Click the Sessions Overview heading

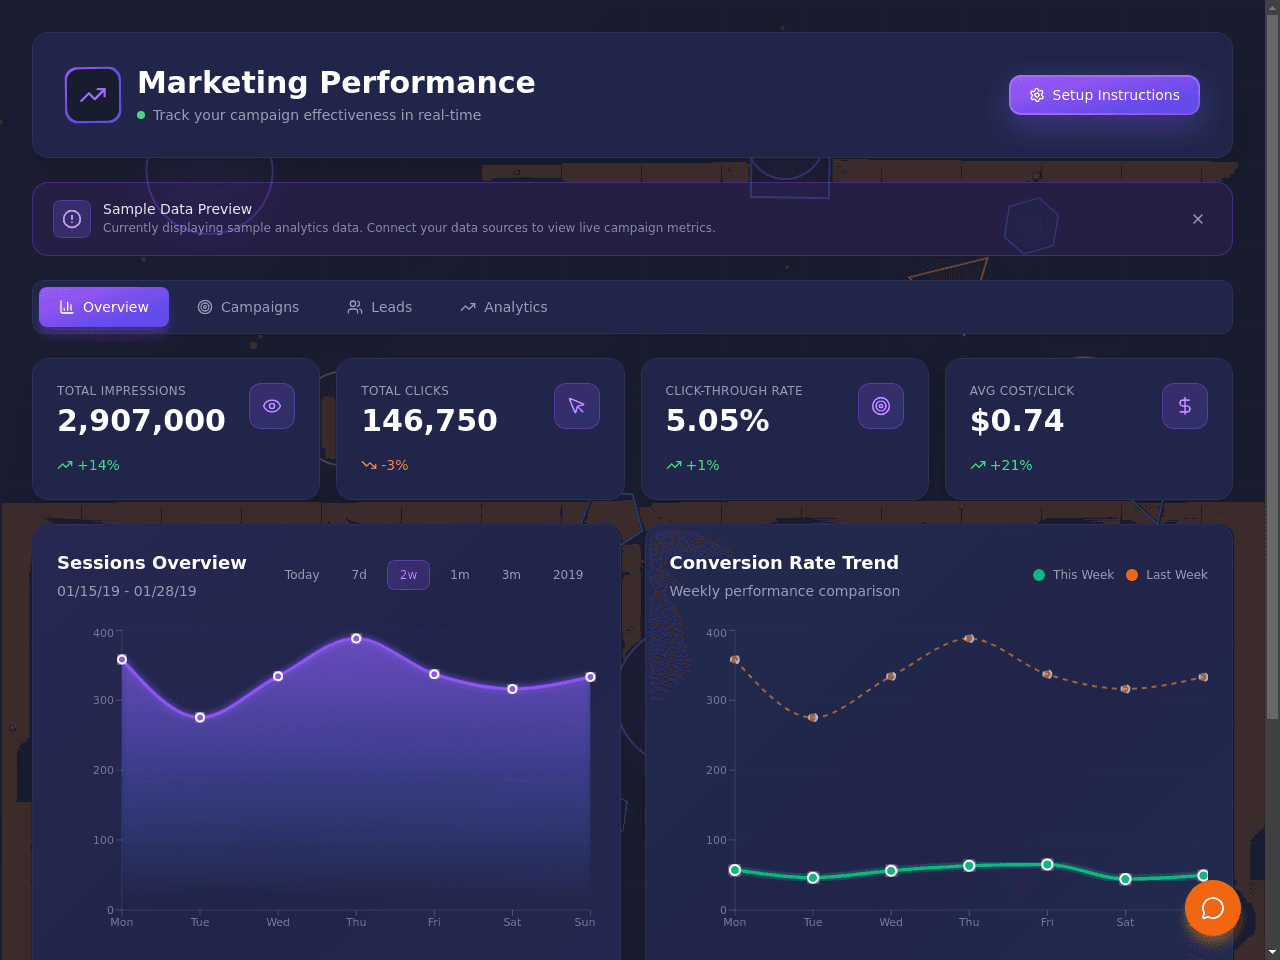point(152,563)
